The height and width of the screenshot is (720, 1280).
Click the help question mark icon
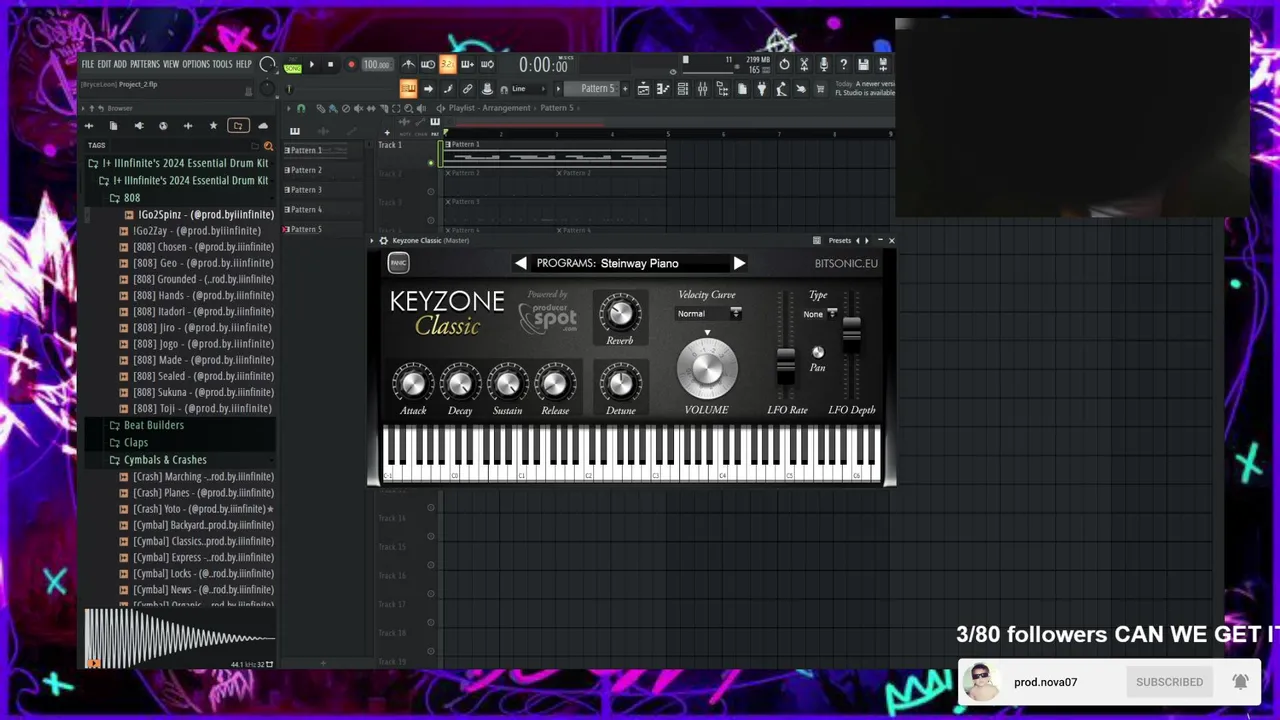[x=843, y=65]
